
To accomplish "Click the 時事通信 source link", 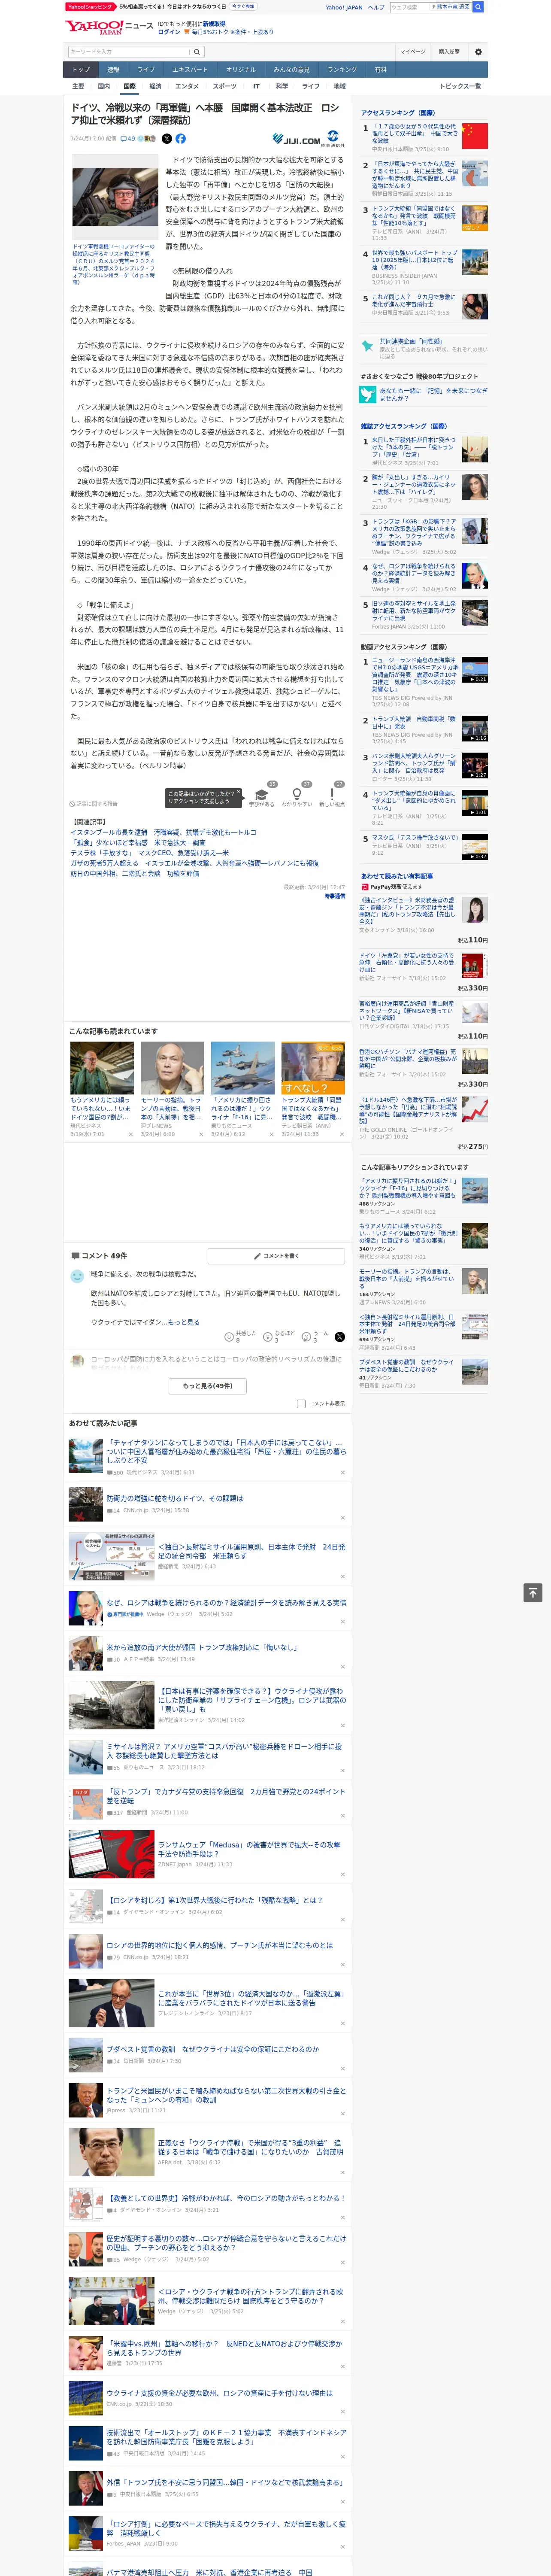I will [334, 896].
